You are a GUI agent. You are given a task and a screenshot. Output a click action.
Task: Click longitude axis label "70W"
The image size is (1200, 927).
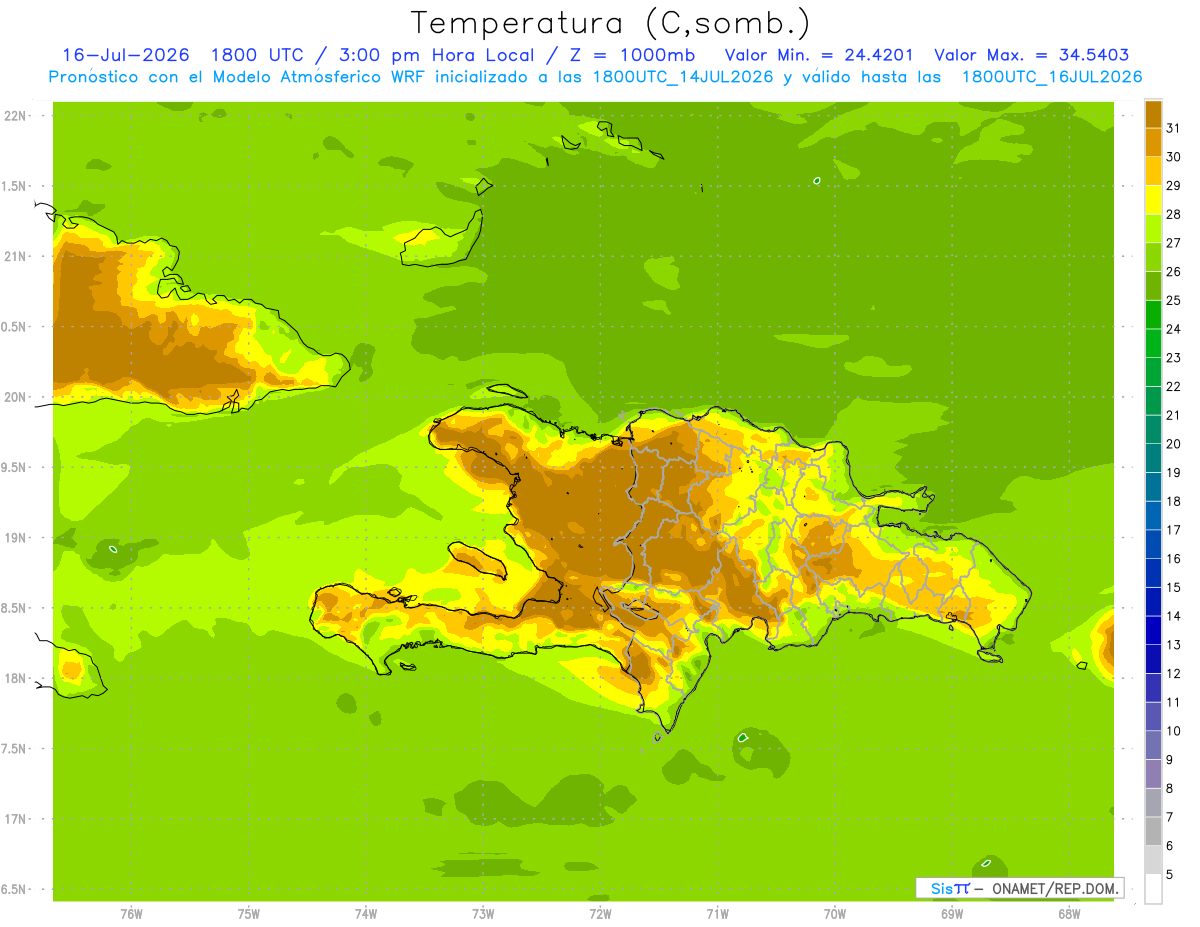tap(835, 914)
